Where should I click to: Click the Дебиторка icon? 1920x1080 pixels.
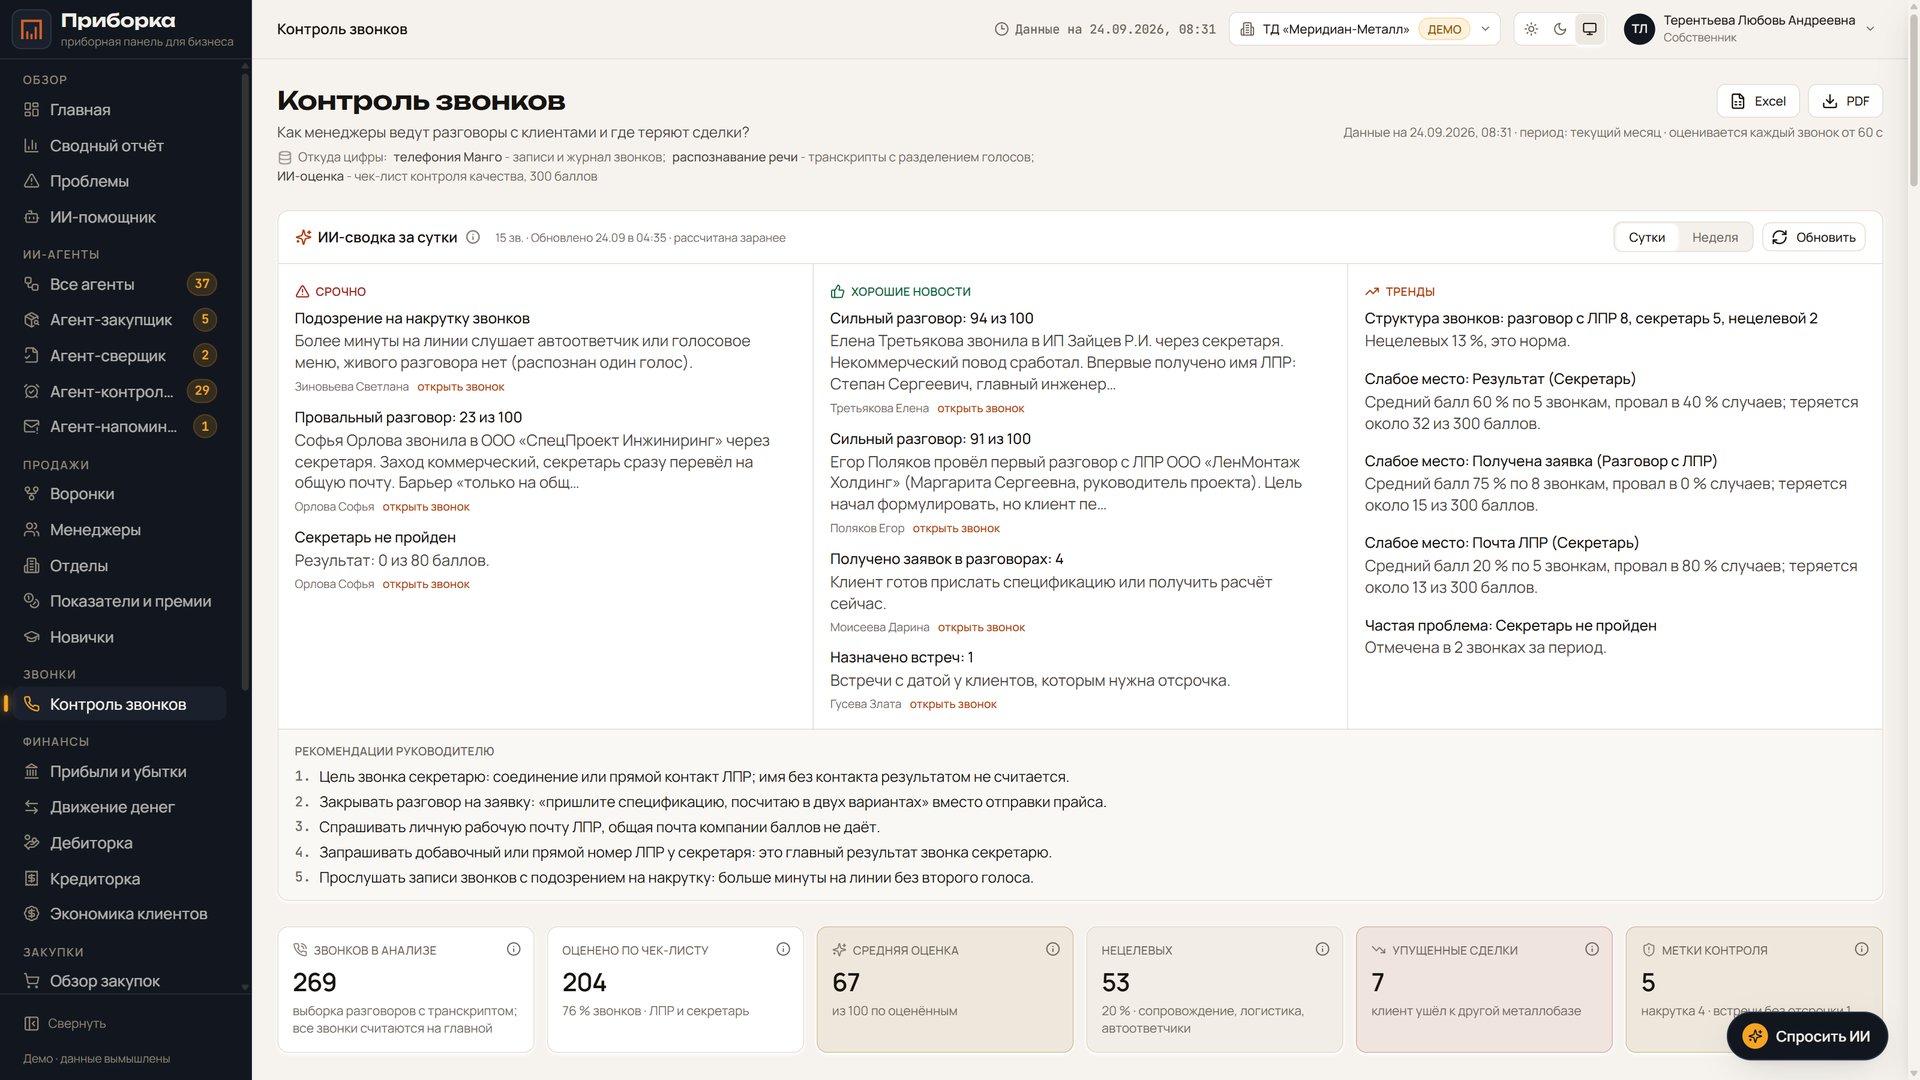tap(31, 843)
